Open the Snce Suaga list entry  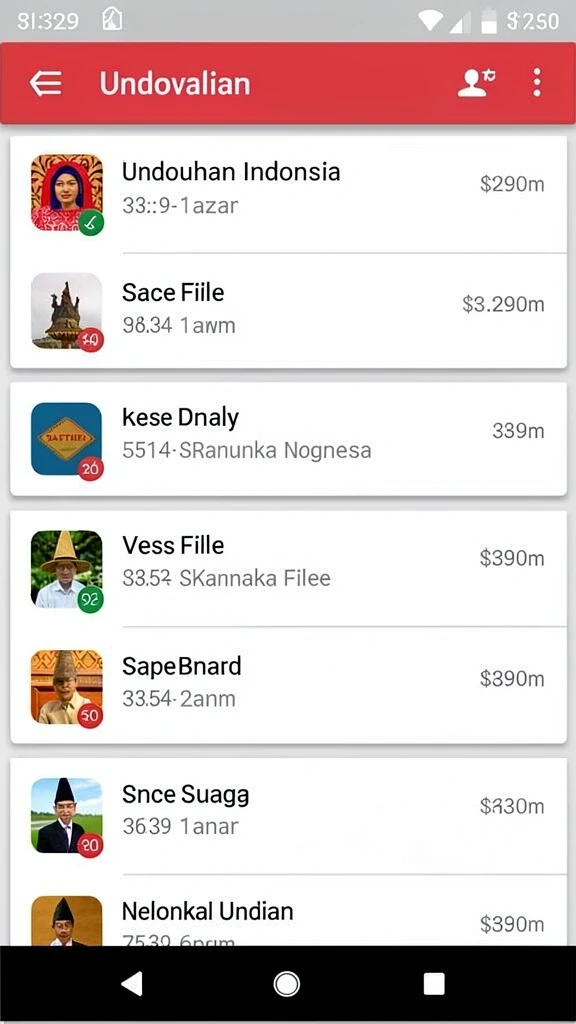pyautogui.click(x=288, y=815)
